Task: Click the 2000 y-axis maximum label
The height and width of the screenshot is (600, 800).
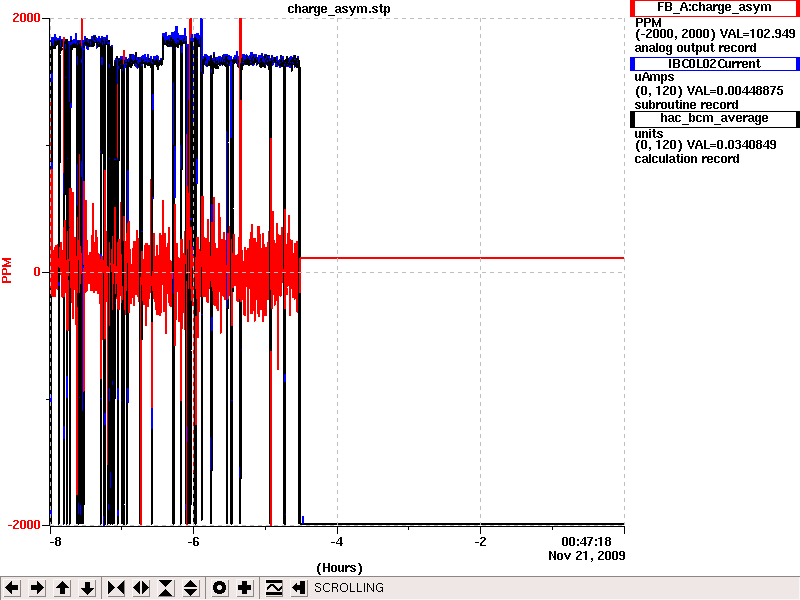Action: tap(26, 18)
